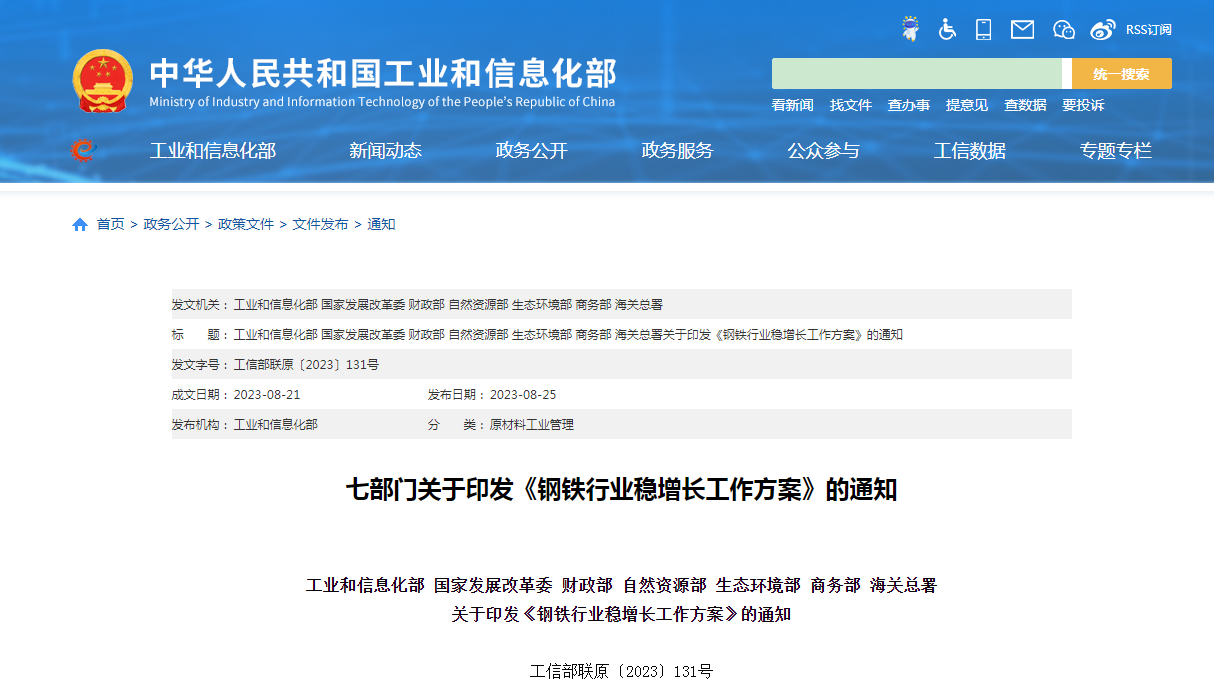Open the 政务公开 nav menu
This screenshot has width=1214, height=695.
tap(532, 151)
